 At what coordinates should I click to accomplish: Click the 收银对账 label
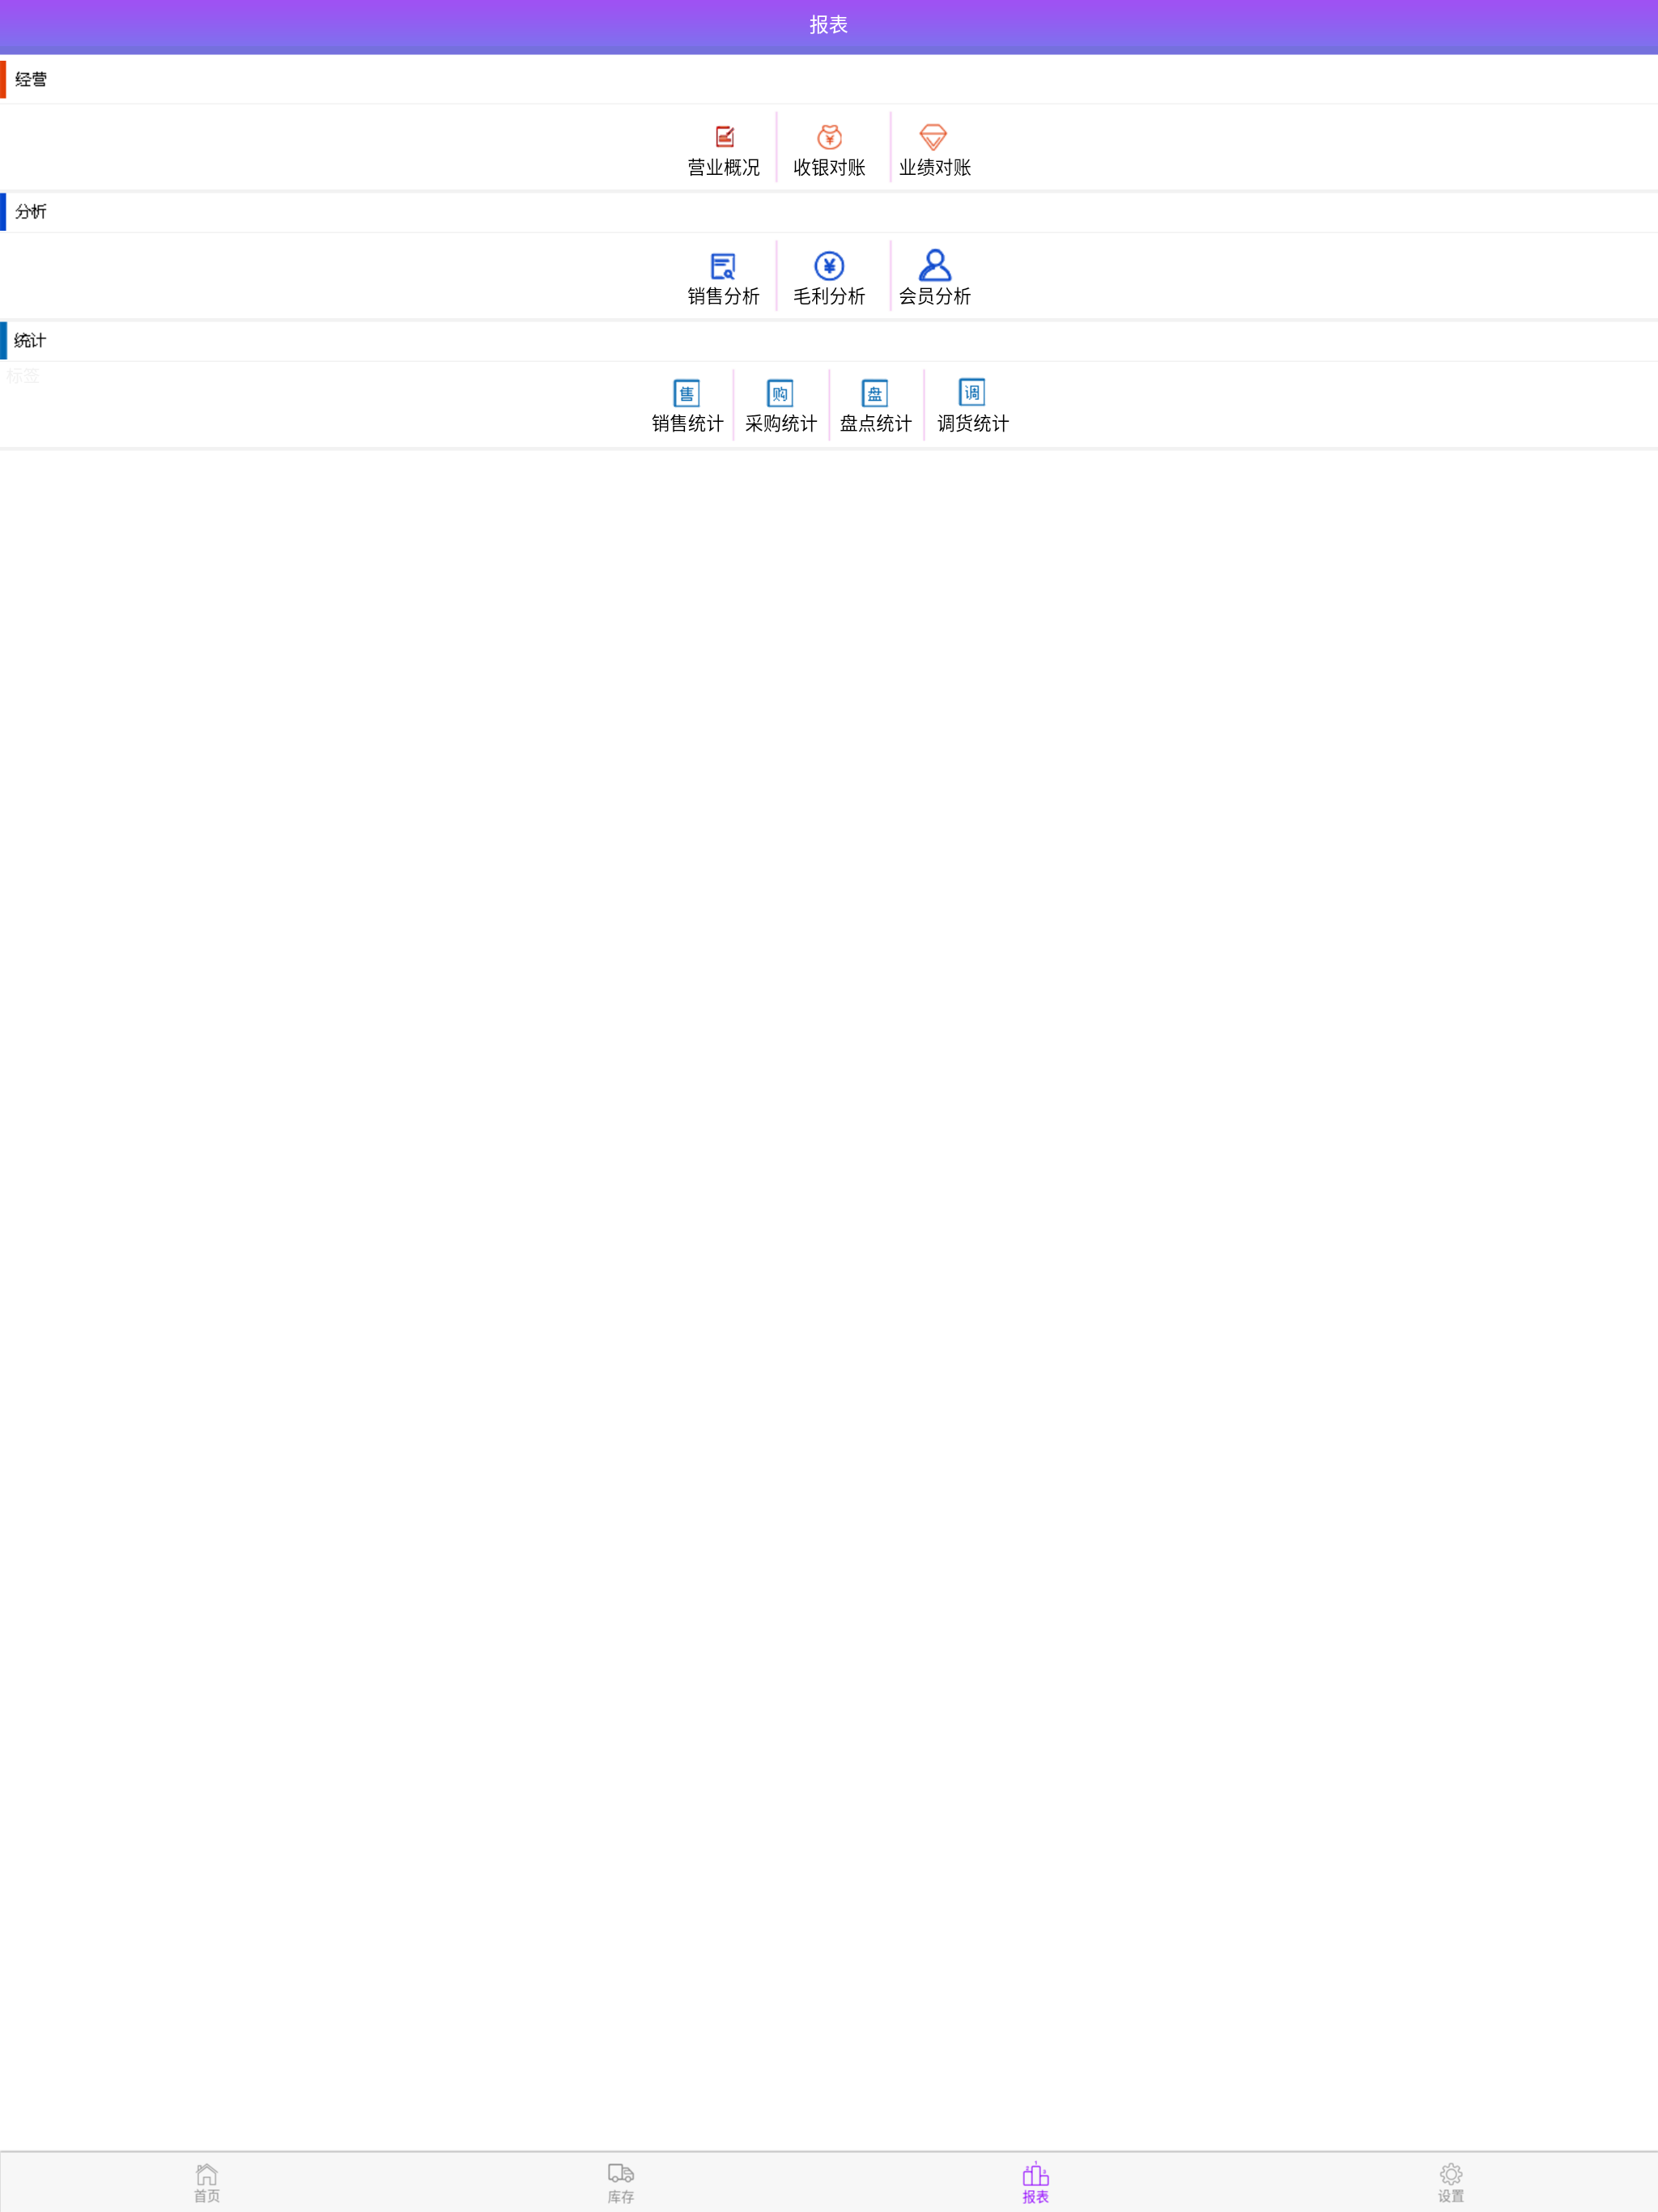tap(829, 168)
